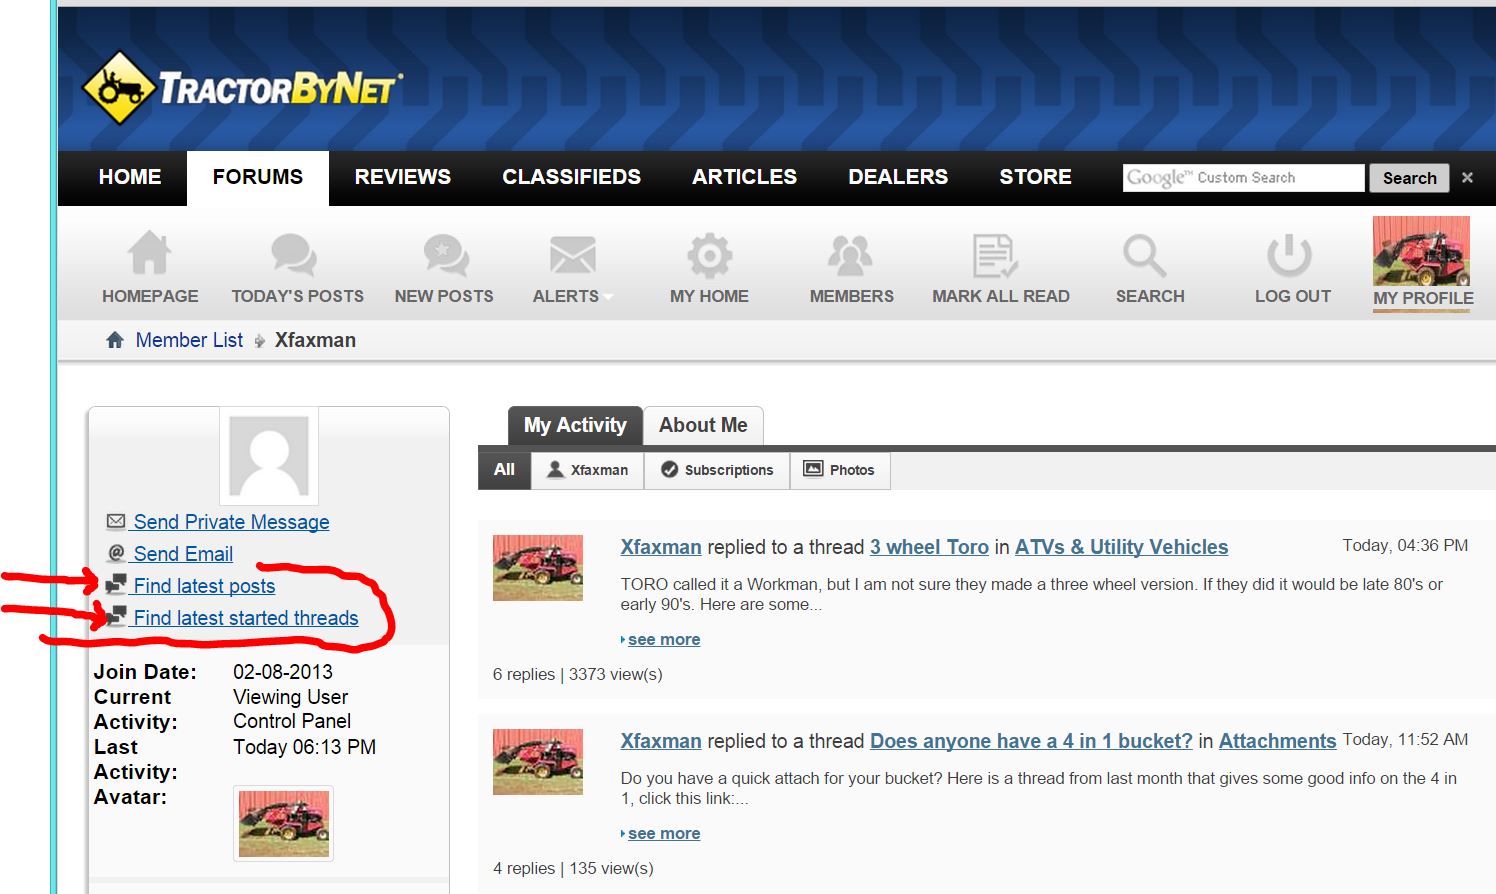This screenshot has height=894, width=1496.
Task: Expand 'see more' on 3 wheel Toro post
Action: click(663, 640)
